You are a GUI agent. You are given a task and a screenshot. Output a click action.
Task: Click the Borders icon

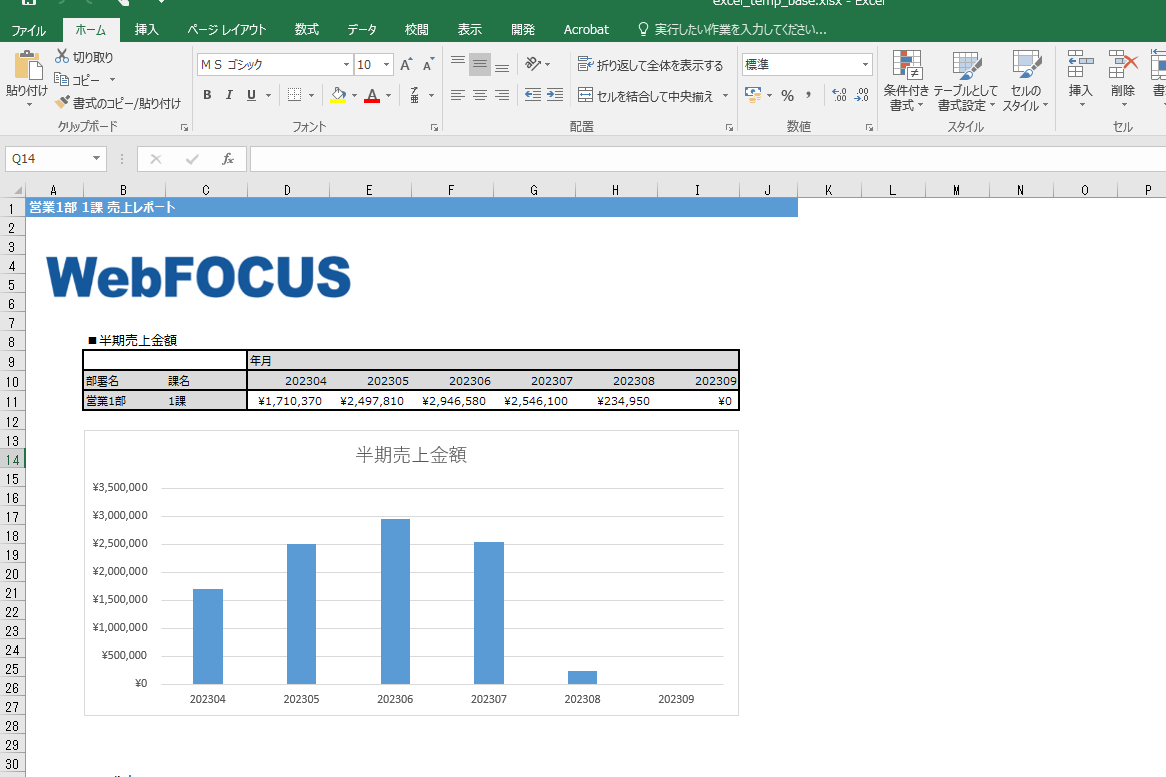(294, 95)
